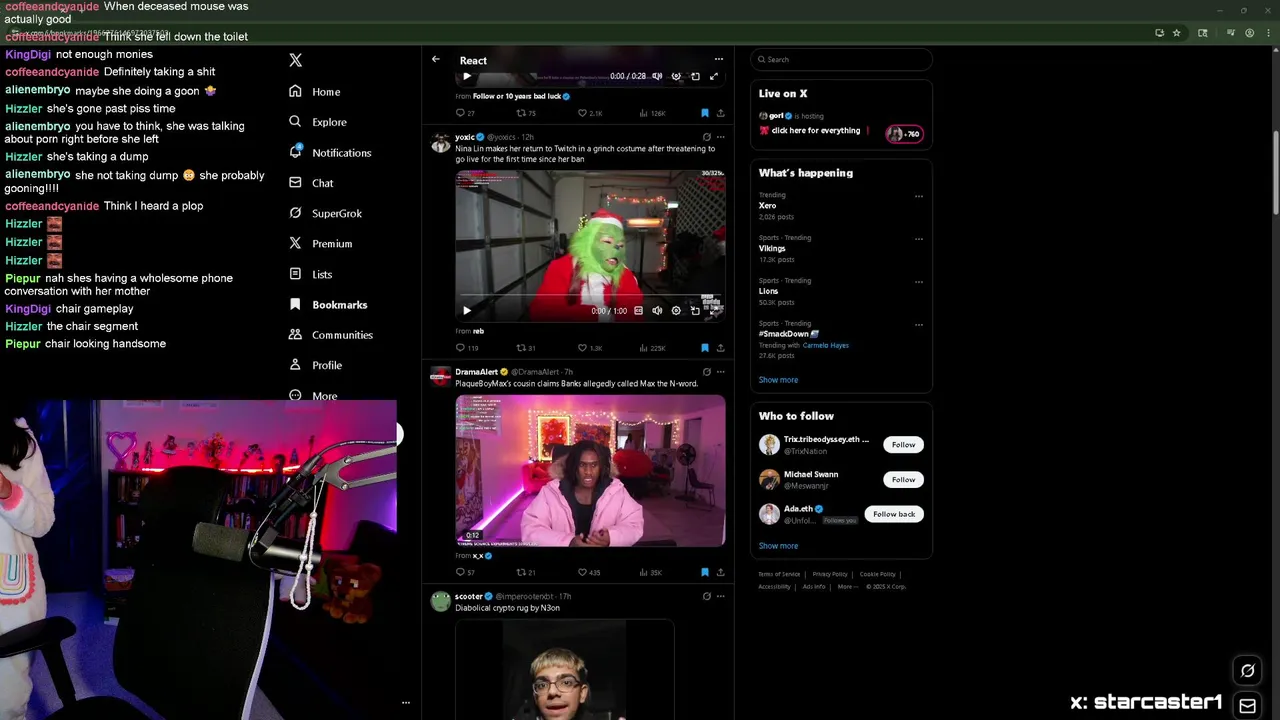Go to Home in the X sidebar

(x=315, y=91)
